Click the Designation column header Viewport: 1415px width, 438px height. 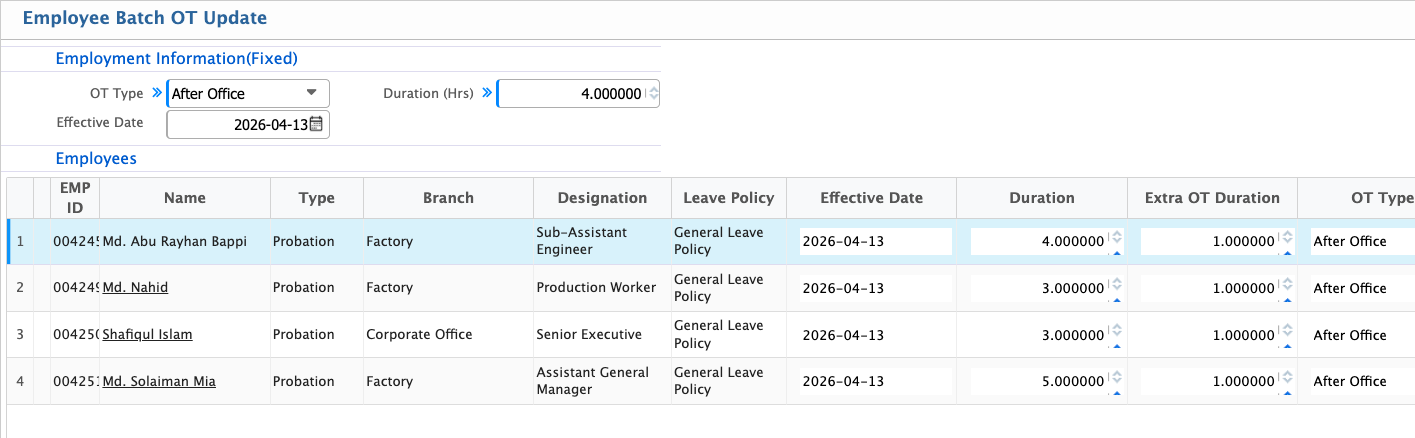point(602,198)
